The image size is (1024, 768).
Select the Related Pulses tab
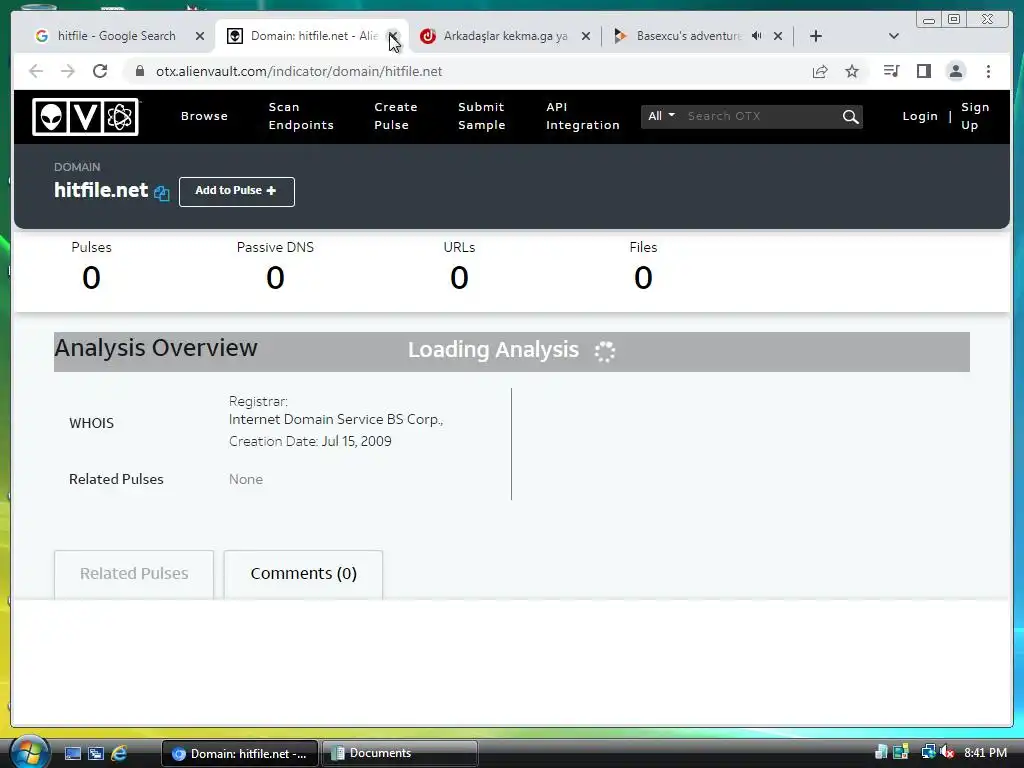[x=134, y=574]
